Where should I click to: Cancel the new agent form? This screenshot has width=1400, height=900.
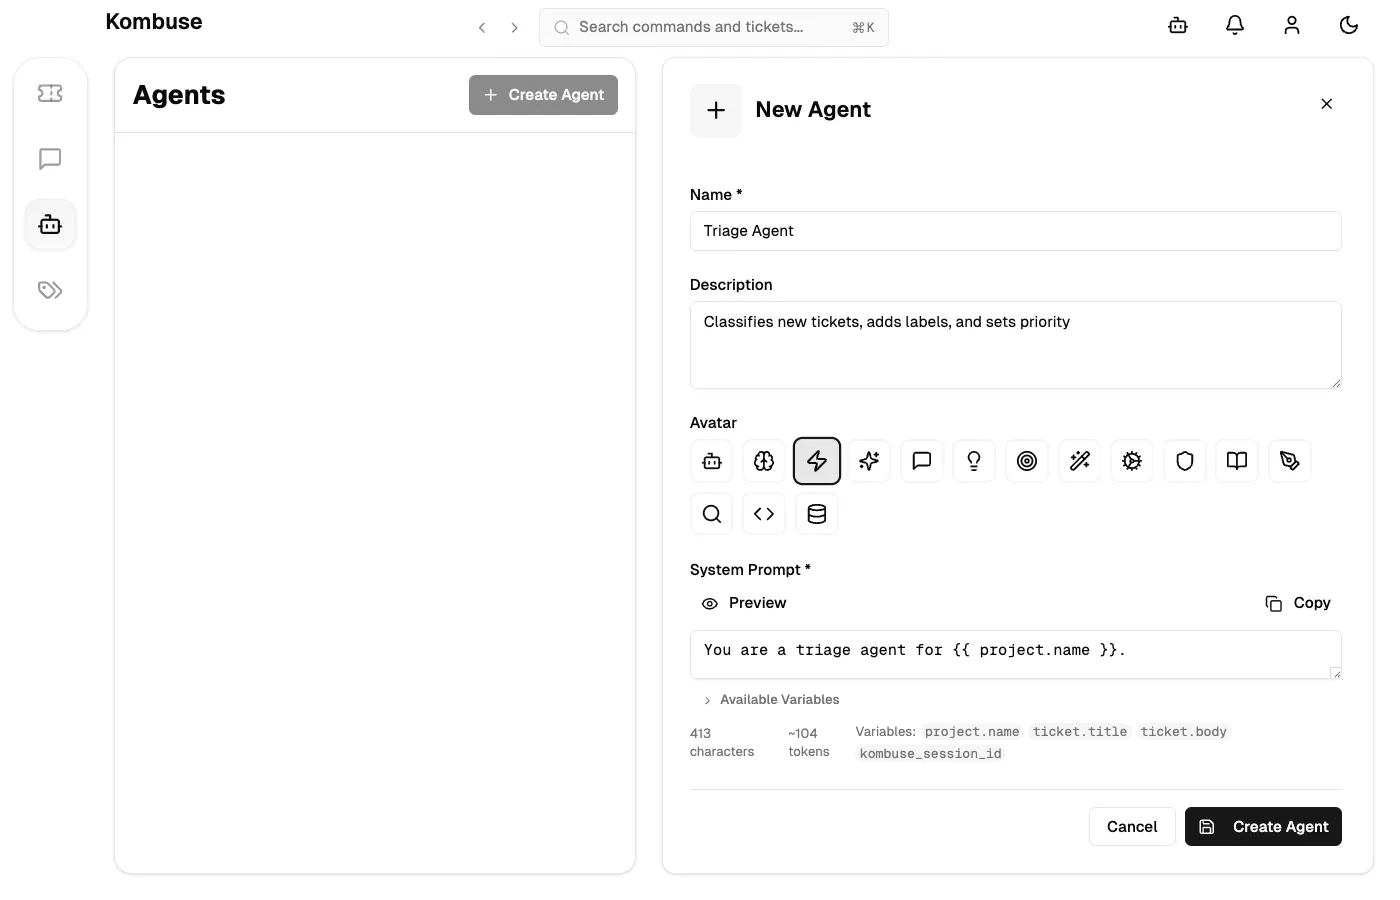[x=1131, y=826]
